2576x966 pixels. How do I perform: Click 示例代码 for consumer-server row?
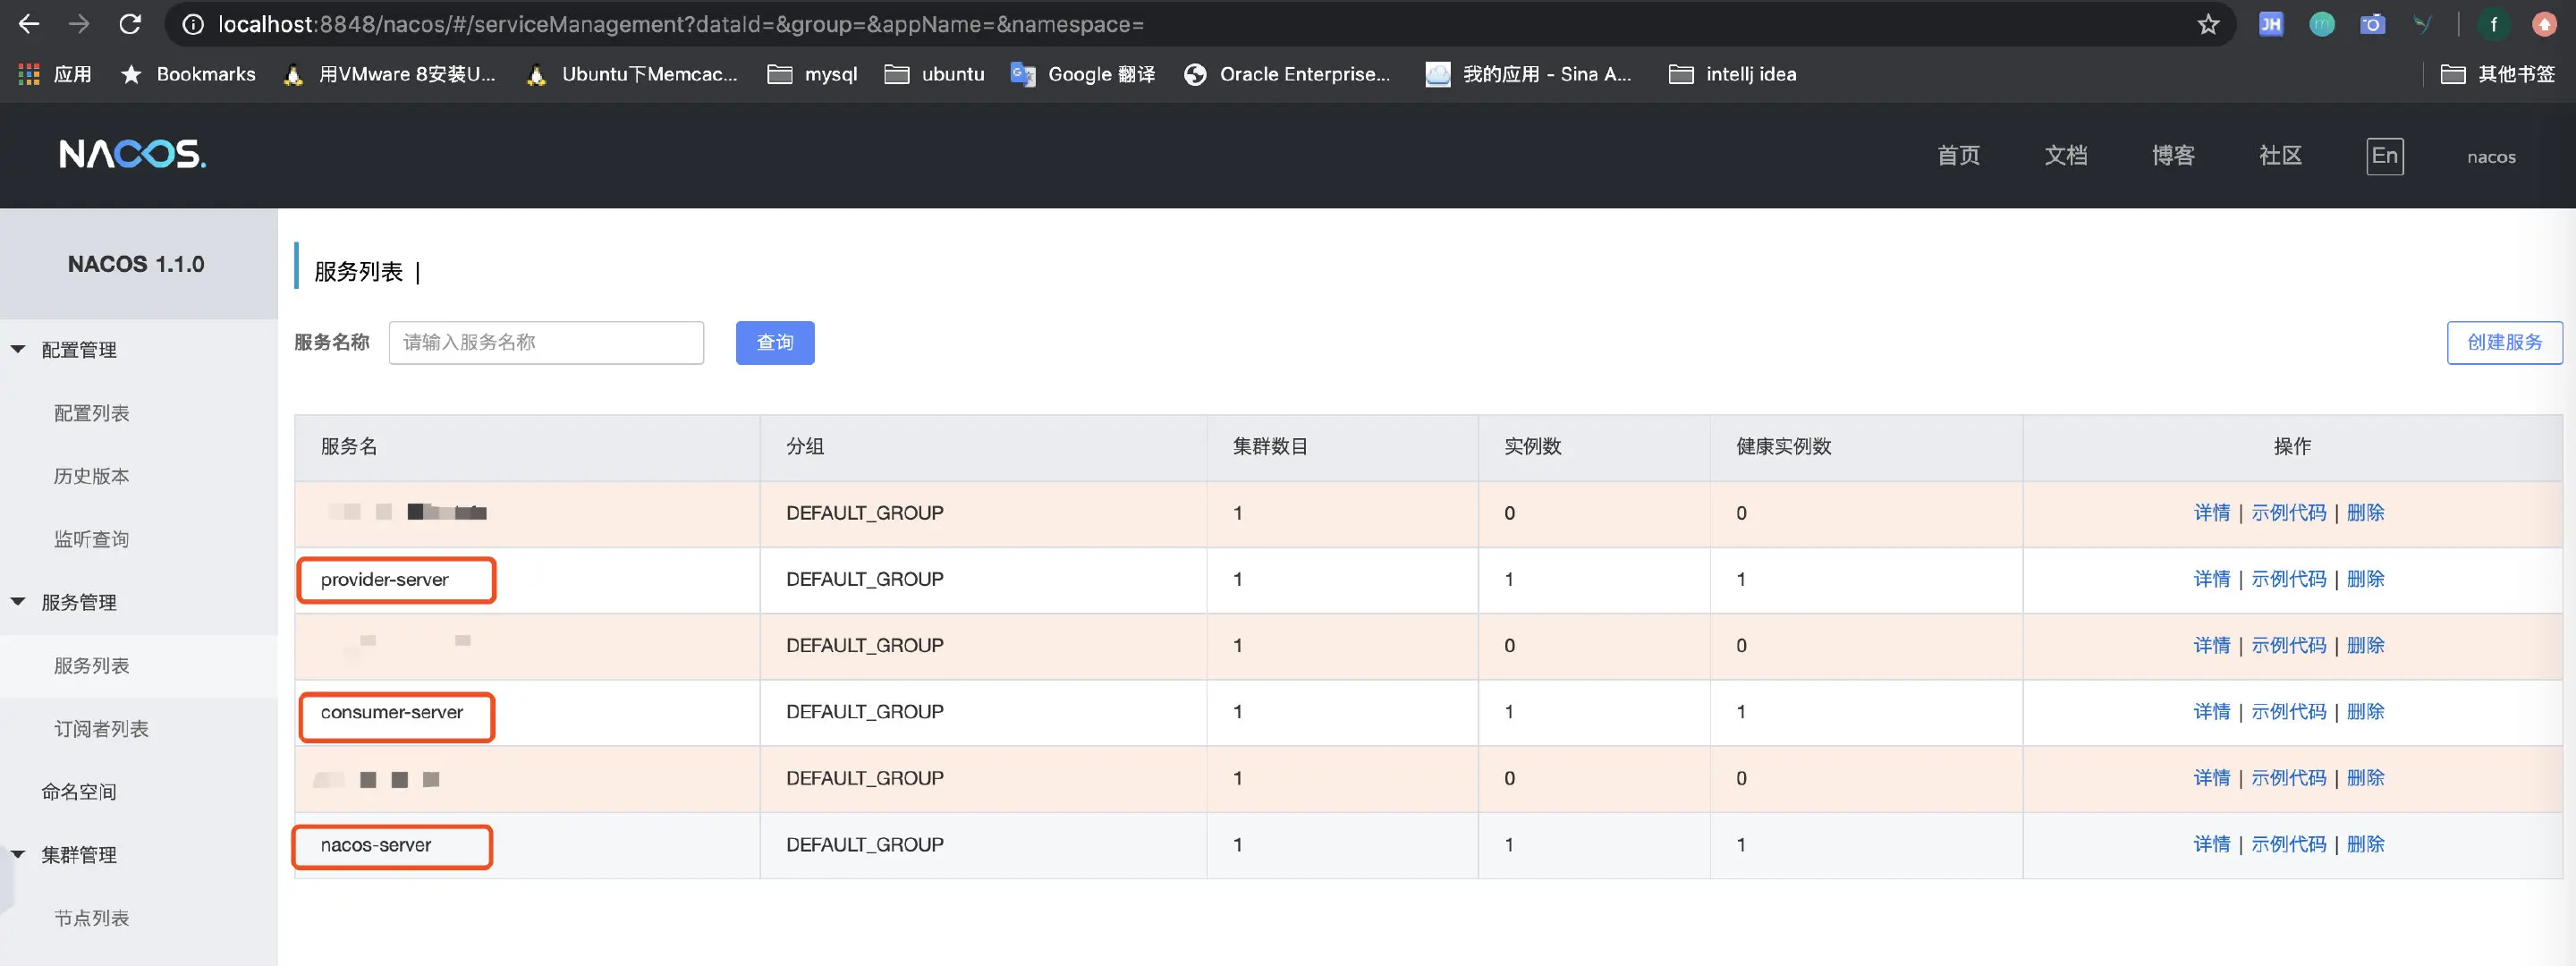[x=2288, y=712]
